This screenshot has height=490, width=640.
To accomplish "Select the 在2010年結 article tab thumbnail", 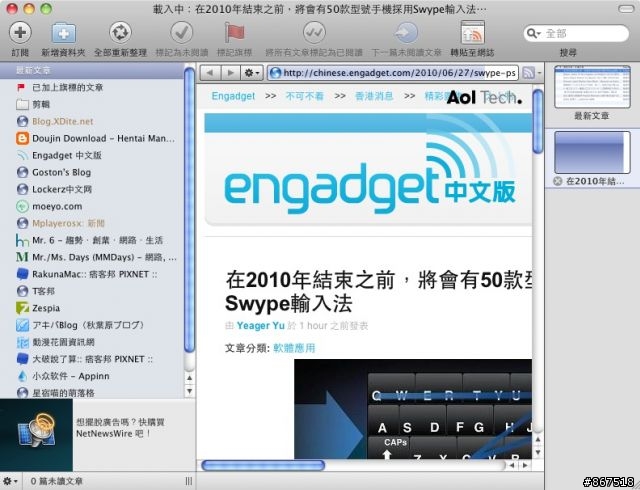I will click(592, 152).
